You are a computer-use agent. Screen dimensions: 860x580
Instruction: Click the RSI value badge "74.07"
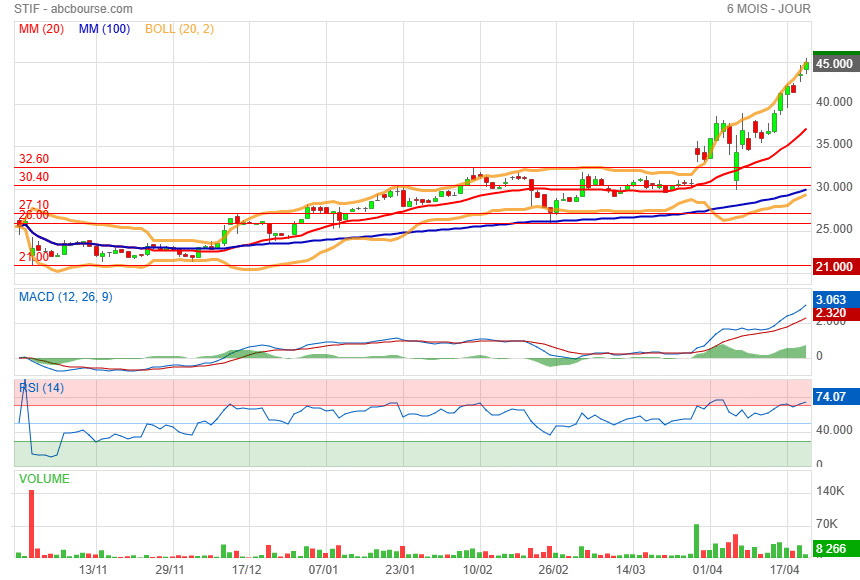pyautogui.click(x=835, y=396)
